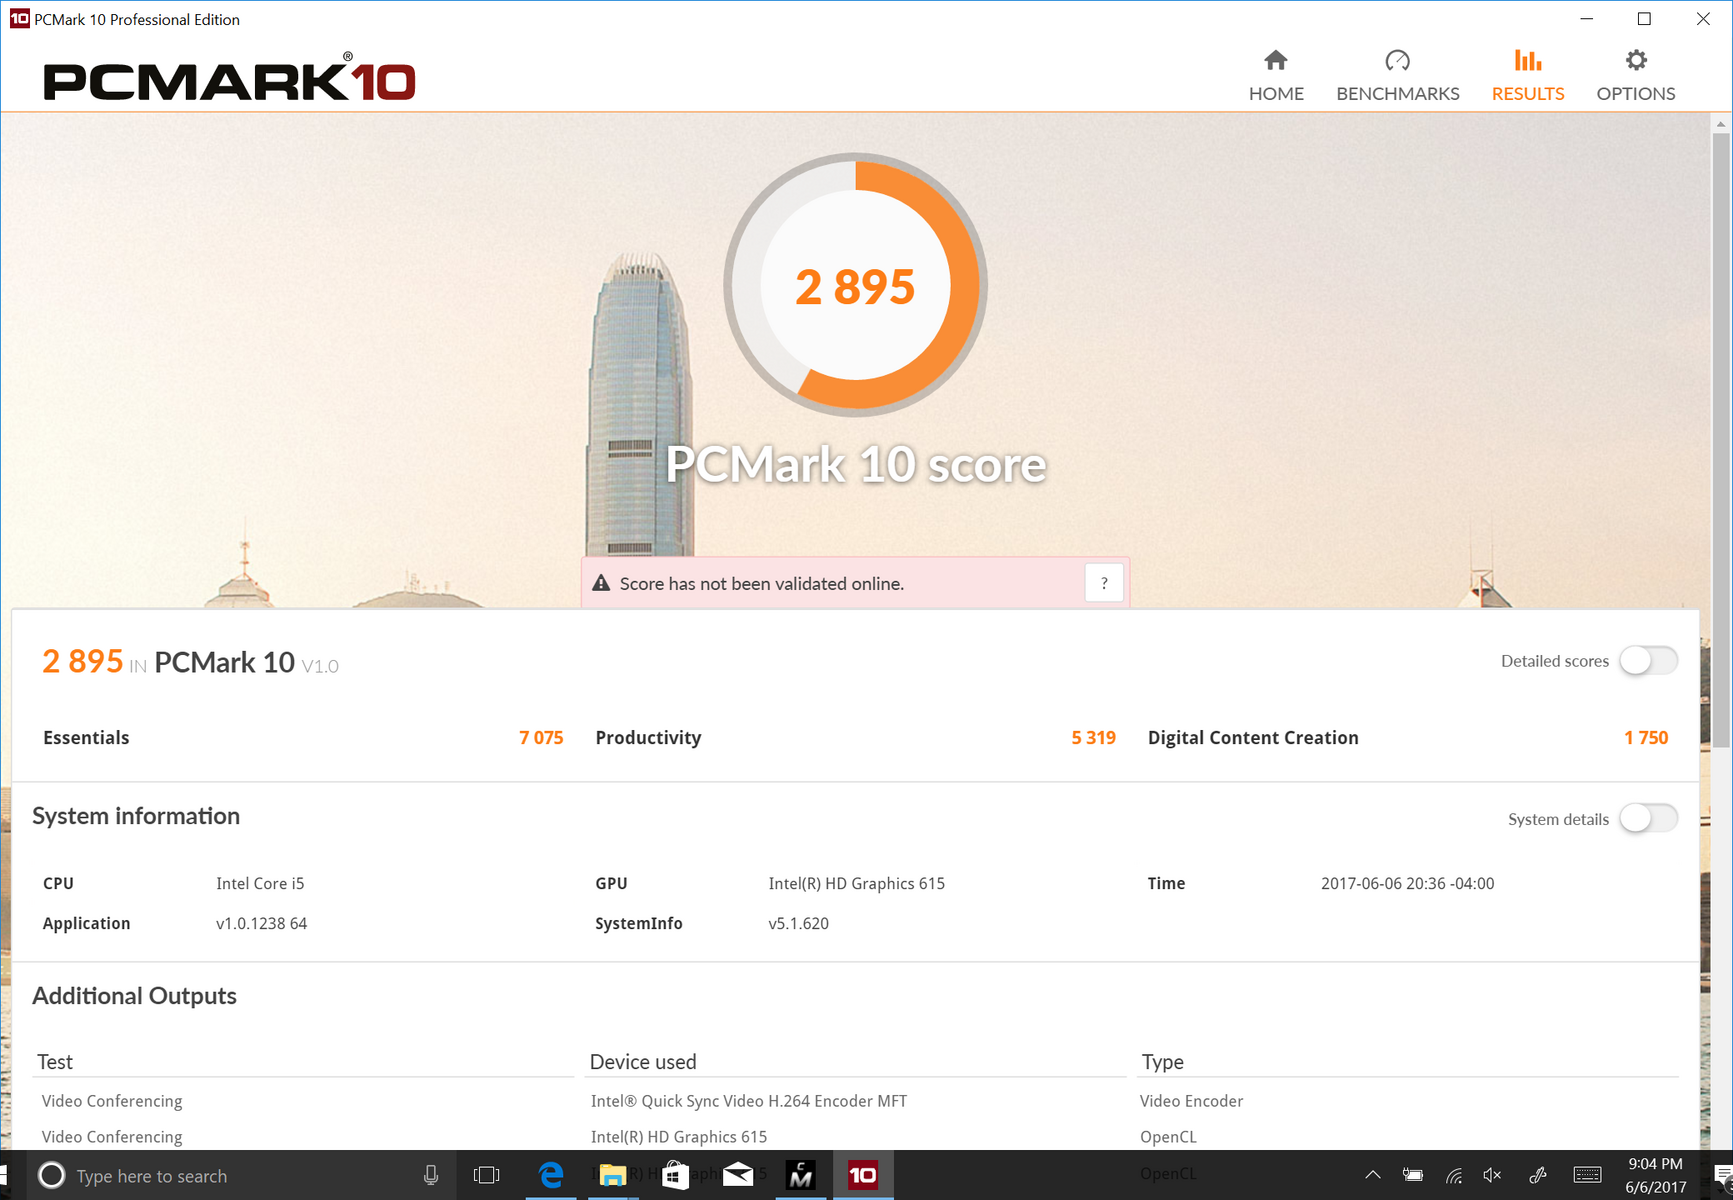The width and height of the screenshot is (1733, 1200).
Task: Open Task View from the taskbar
Action: click(487, 1176)
